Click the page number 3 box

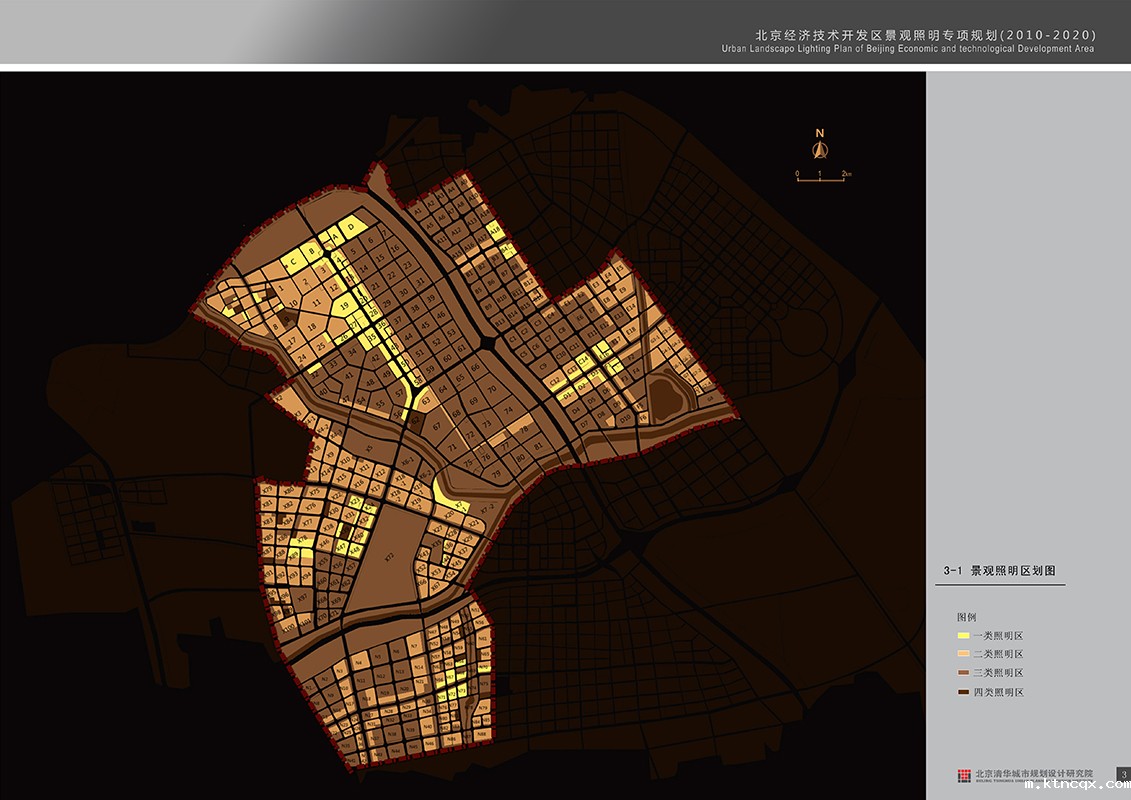coord(1123,775)
